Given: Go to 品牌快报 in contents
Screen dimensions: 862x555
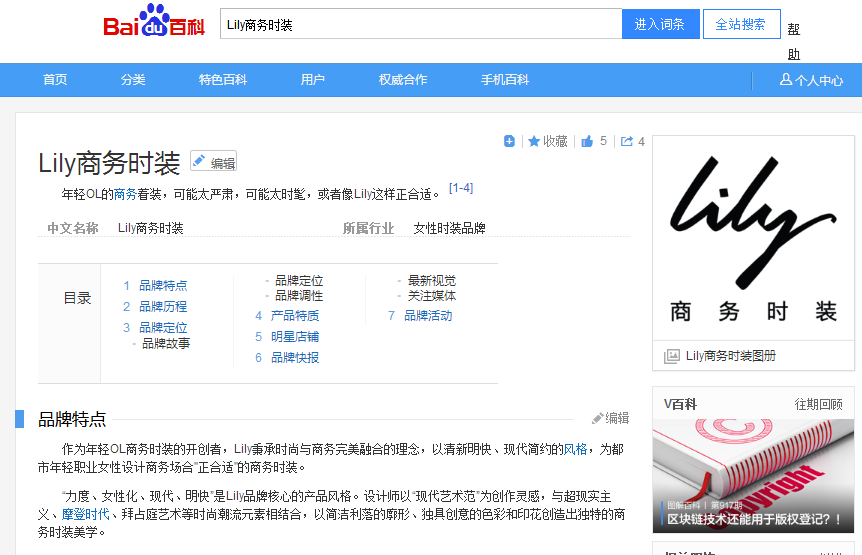Looking at the screenshot, I should 295,358.
